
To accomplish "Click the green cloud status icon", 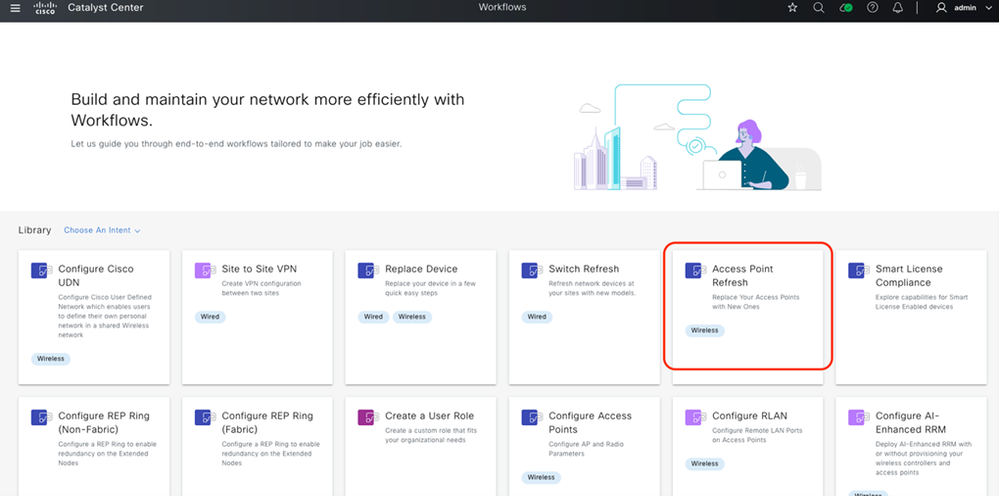I will [846, 8].
